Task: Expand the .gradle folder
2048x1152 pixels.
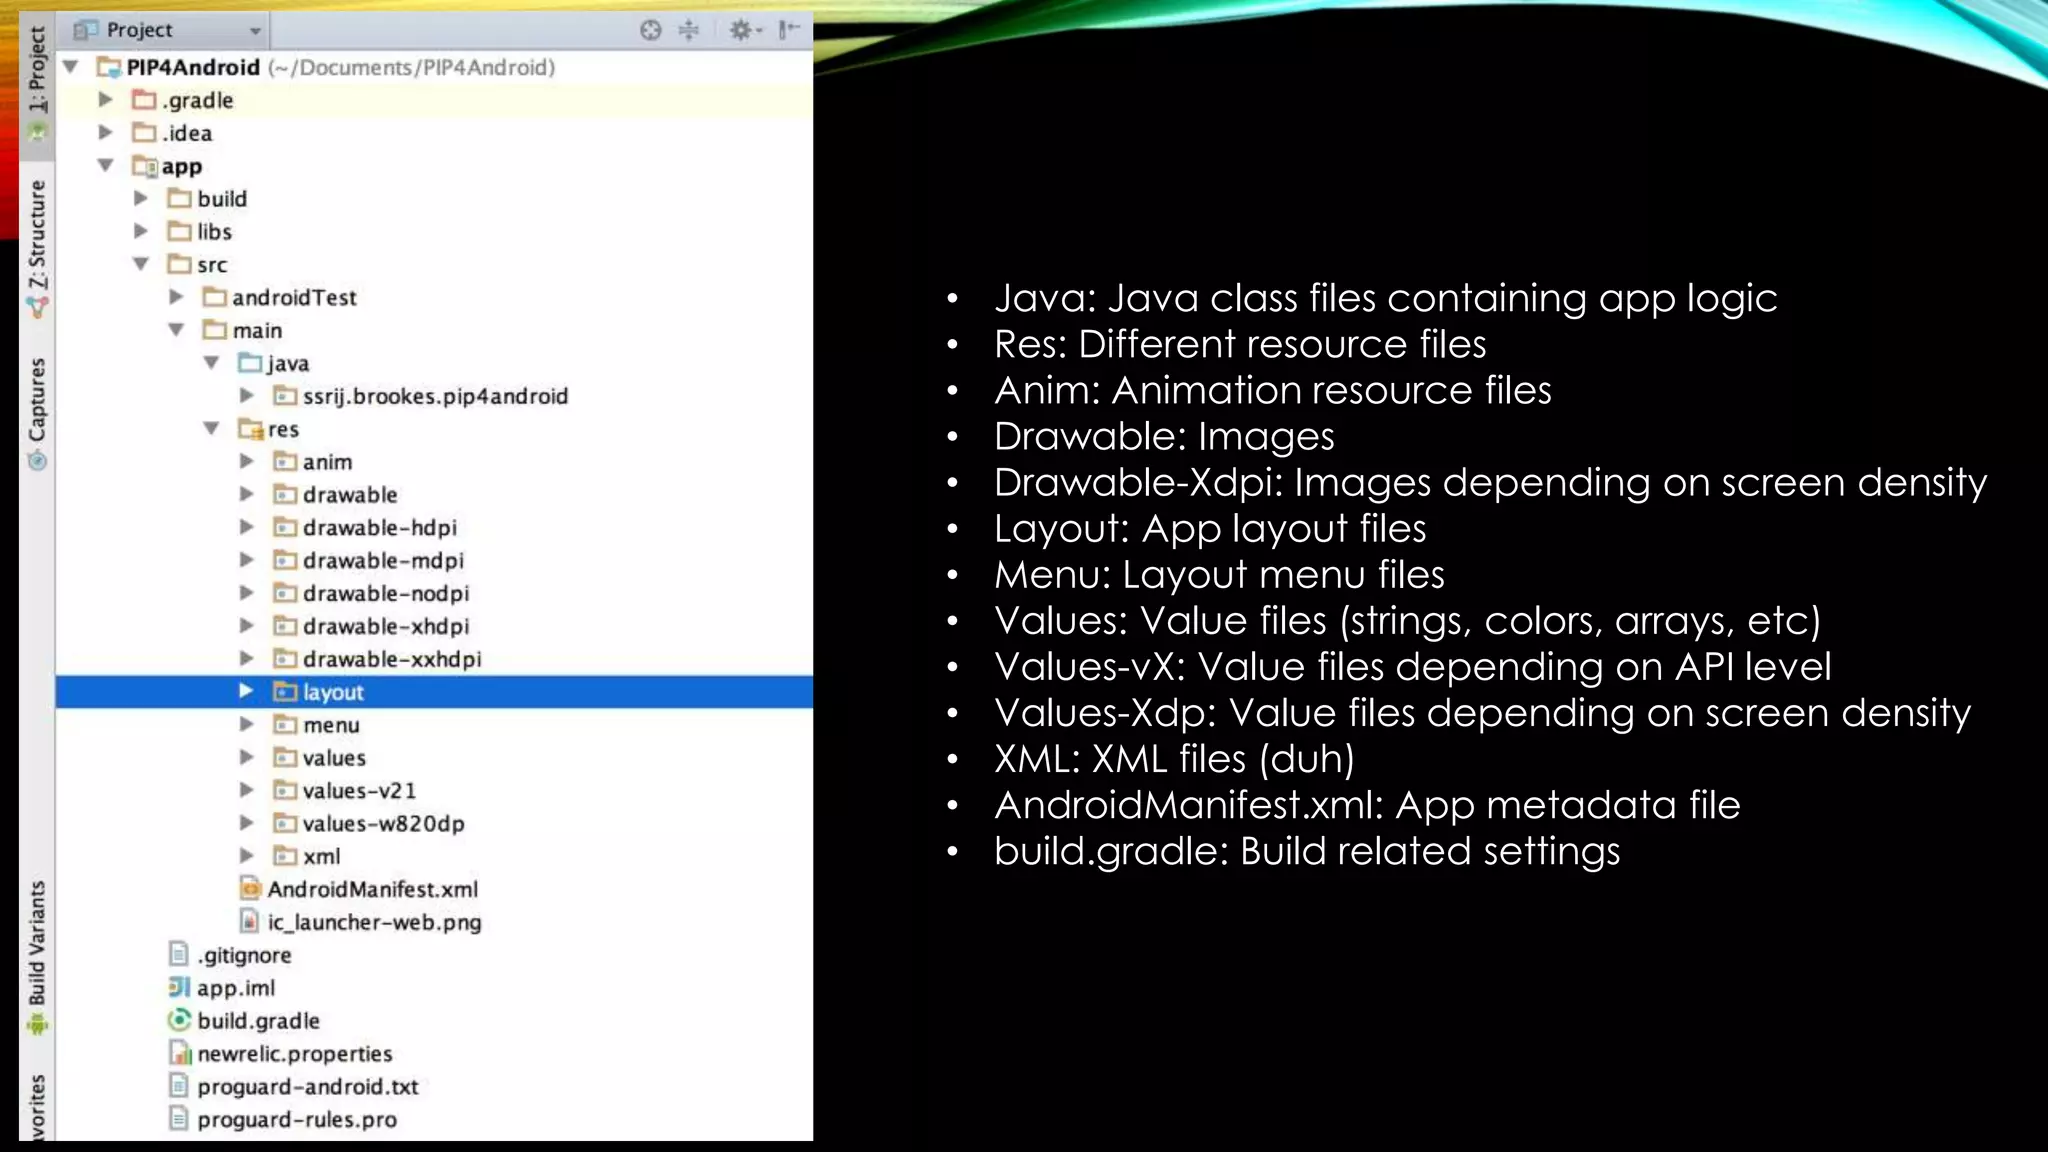Action: click(105, 100)
